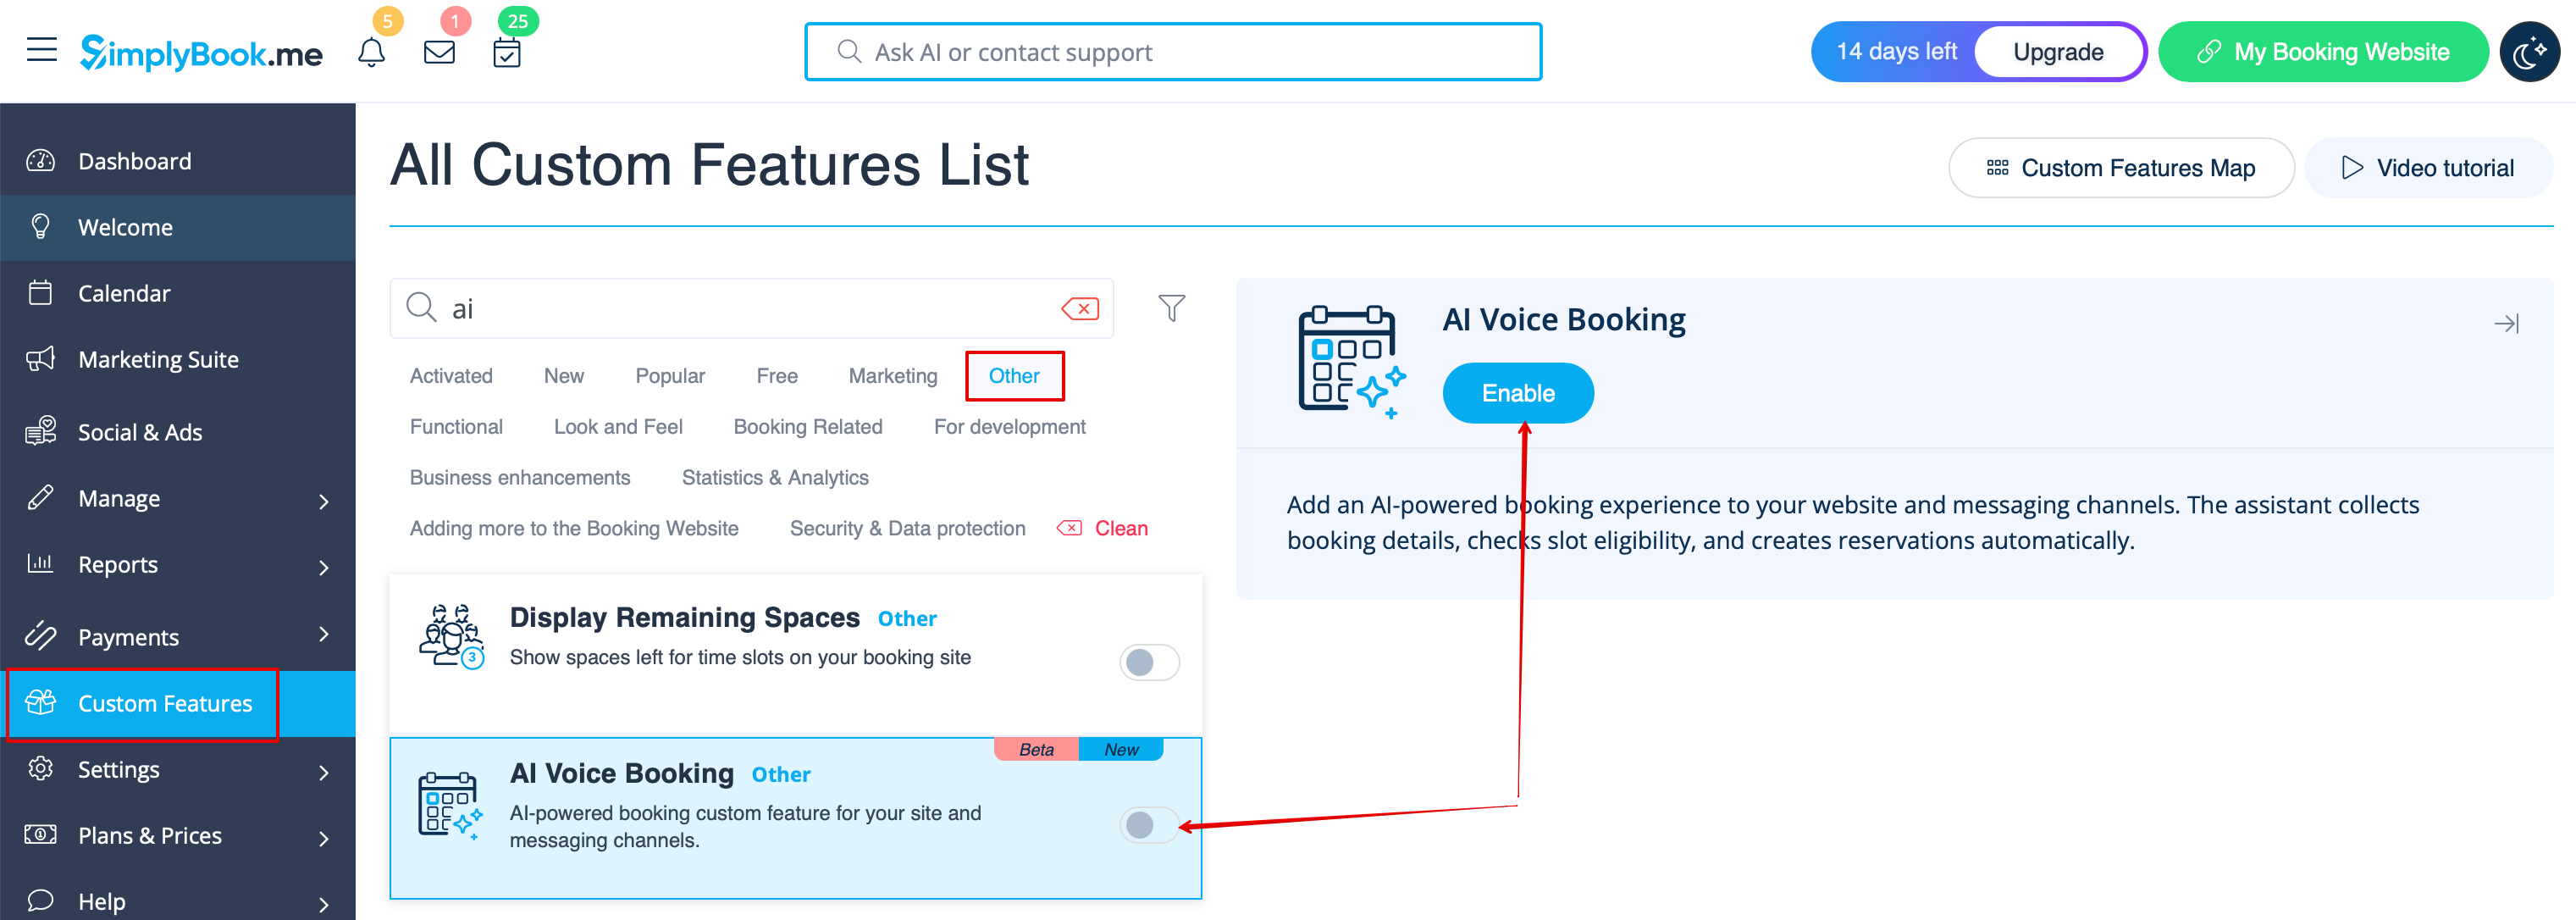The image size is (2576, 920).
Task: Clear the search field text
Action: (1080, 309)
